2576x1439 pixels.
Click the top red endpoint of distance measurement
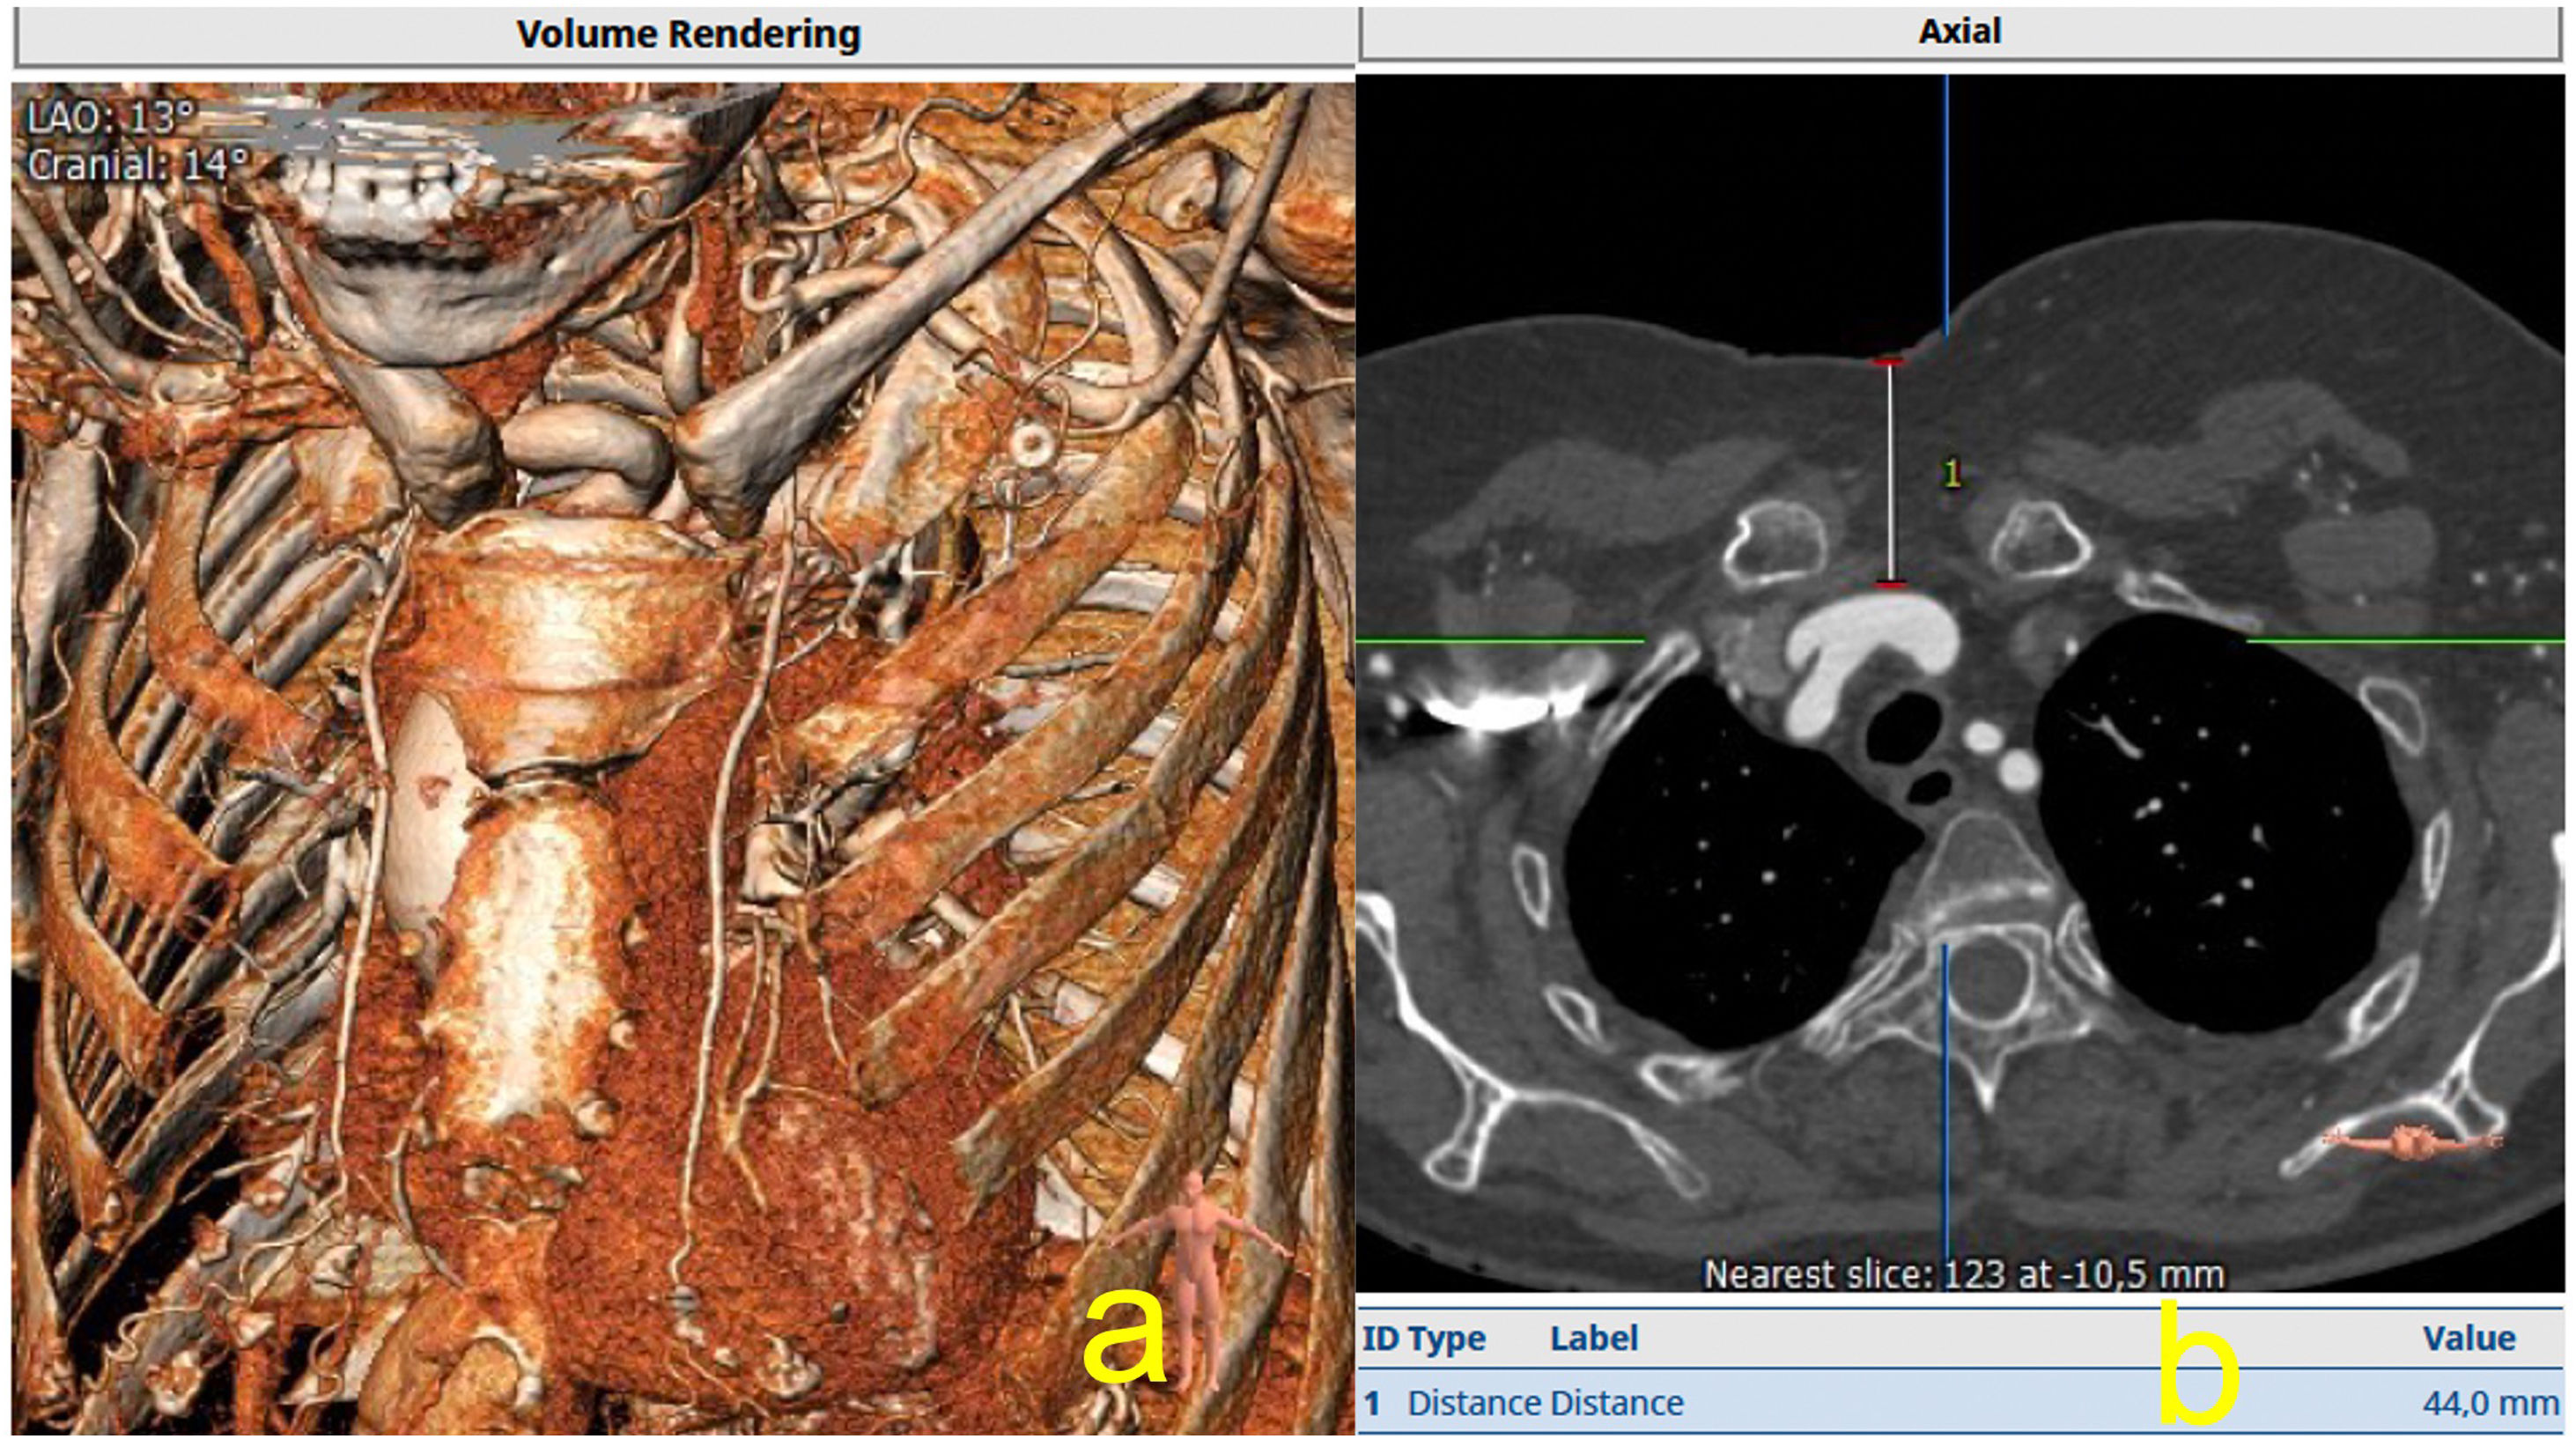[1888, 362]
